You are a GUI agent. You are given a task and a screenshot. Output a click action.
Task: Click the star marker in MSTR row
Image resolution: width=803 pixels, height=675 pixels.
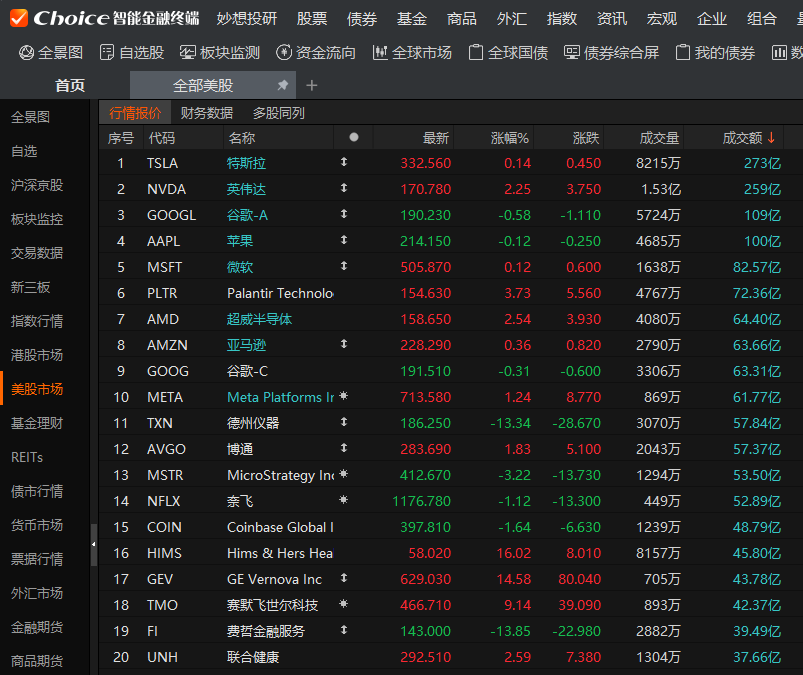pyautogui.click(x=344, y=474)
